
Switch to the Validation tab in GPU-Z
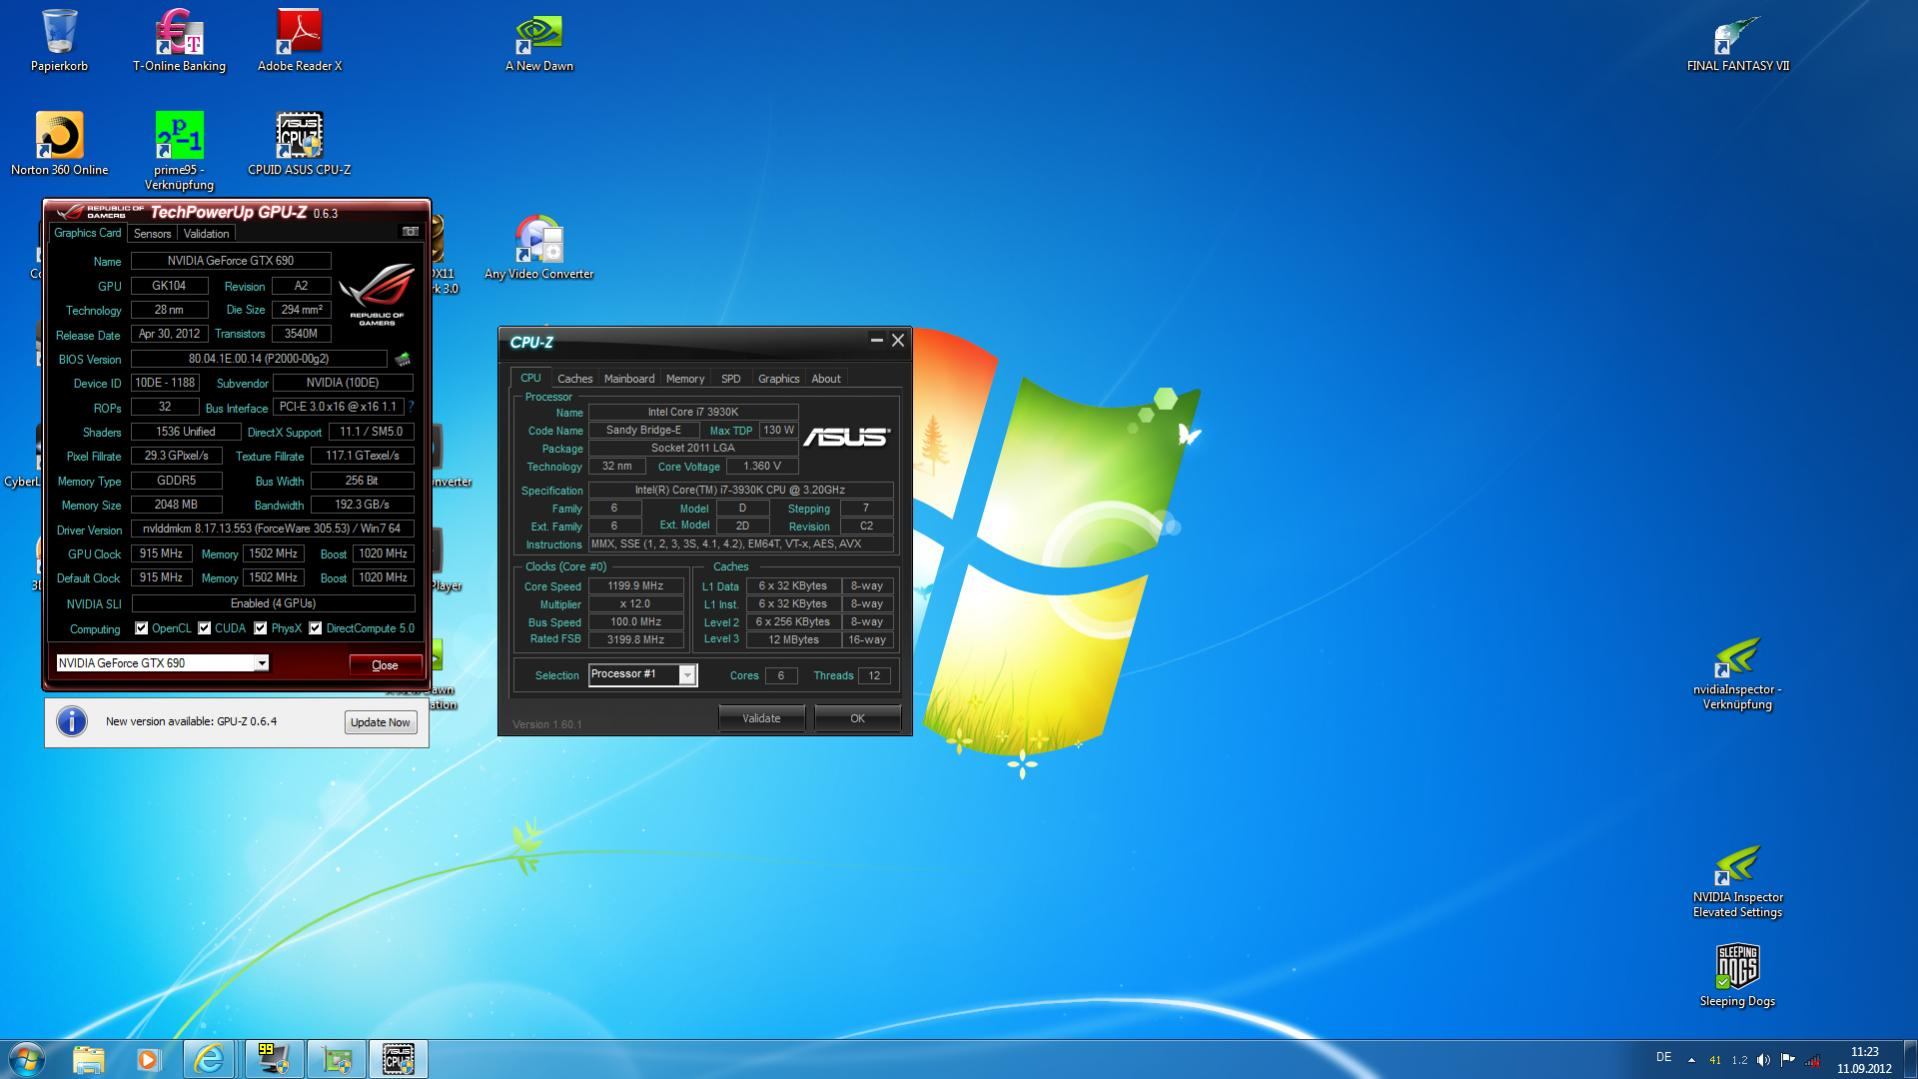(x=206, y=233)
